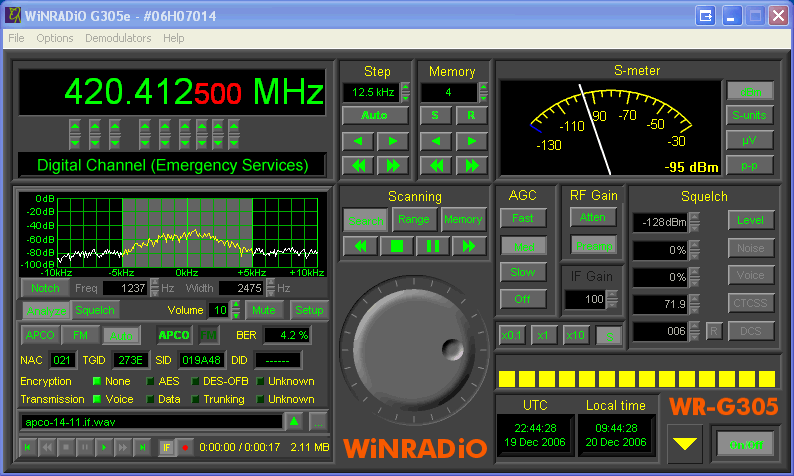Open the Demodulators menu

pos(118,38)
